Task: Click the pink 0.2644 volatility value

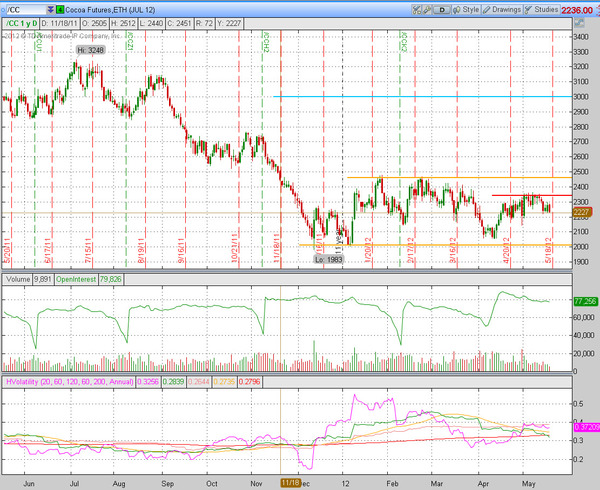Action: coord(199,382)
